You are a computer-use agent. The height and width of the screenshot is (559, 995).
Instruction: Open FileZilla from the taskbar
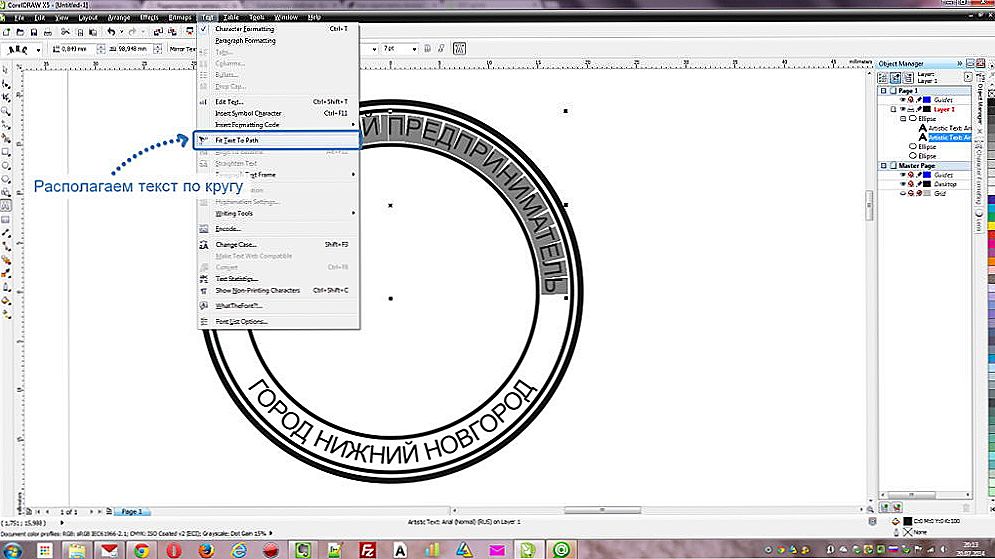point(368,549)
